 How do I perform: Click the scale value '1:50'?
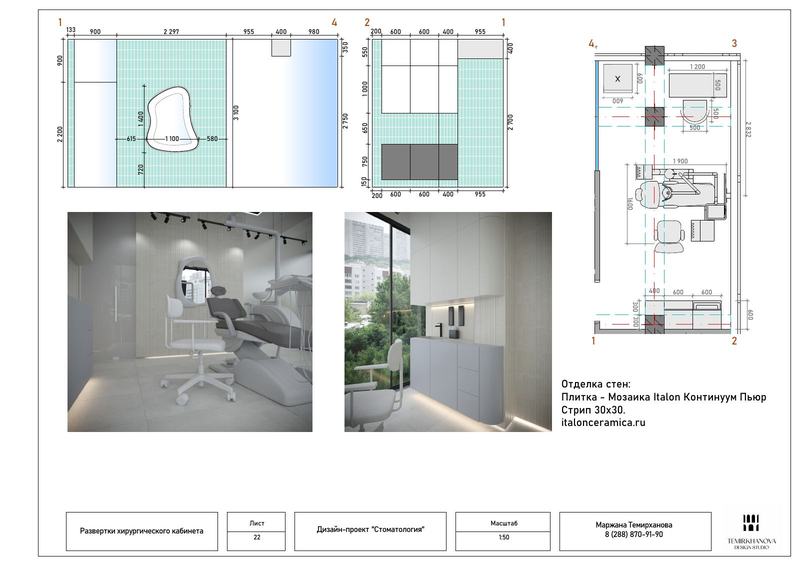504,537
